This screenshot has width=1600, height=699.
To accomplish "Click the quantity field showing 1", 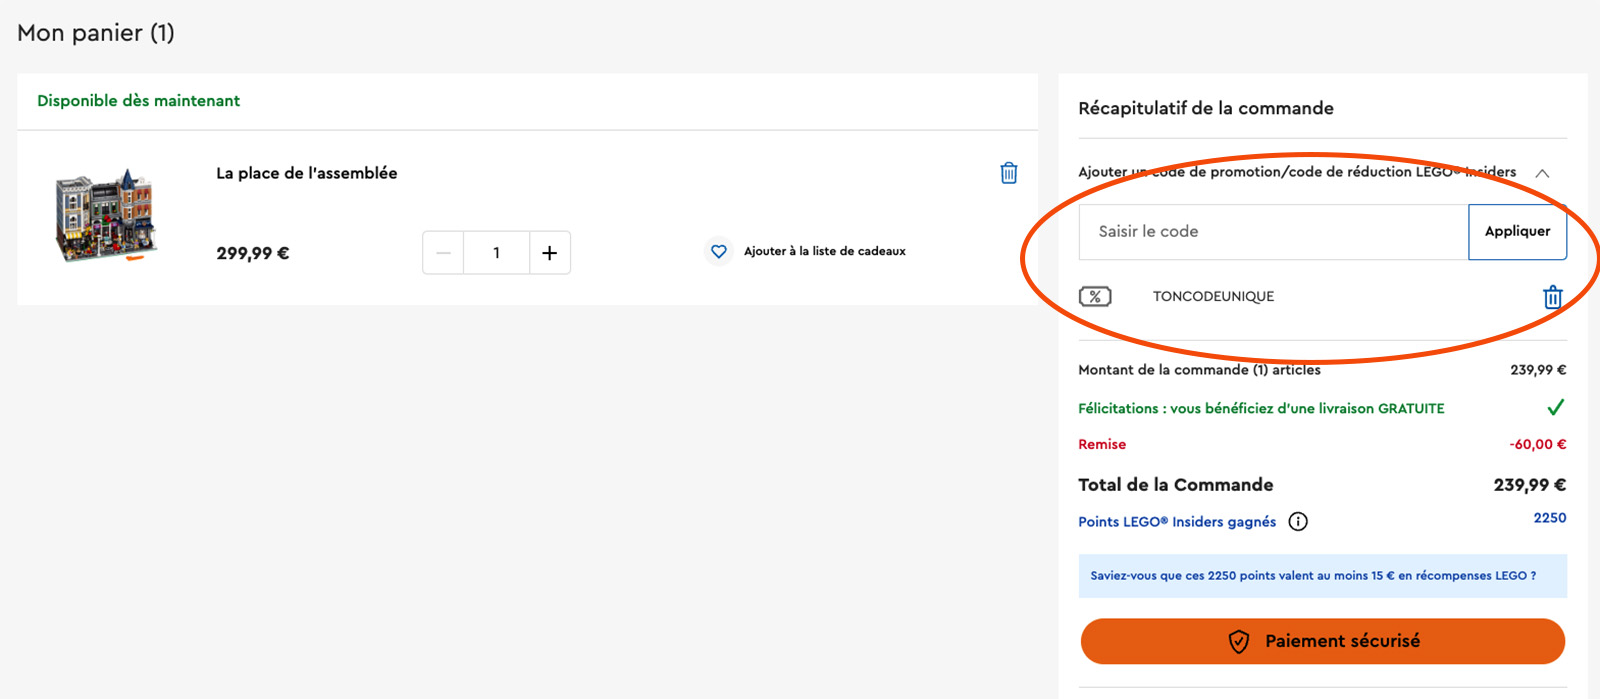I will [x=496, y=253].
